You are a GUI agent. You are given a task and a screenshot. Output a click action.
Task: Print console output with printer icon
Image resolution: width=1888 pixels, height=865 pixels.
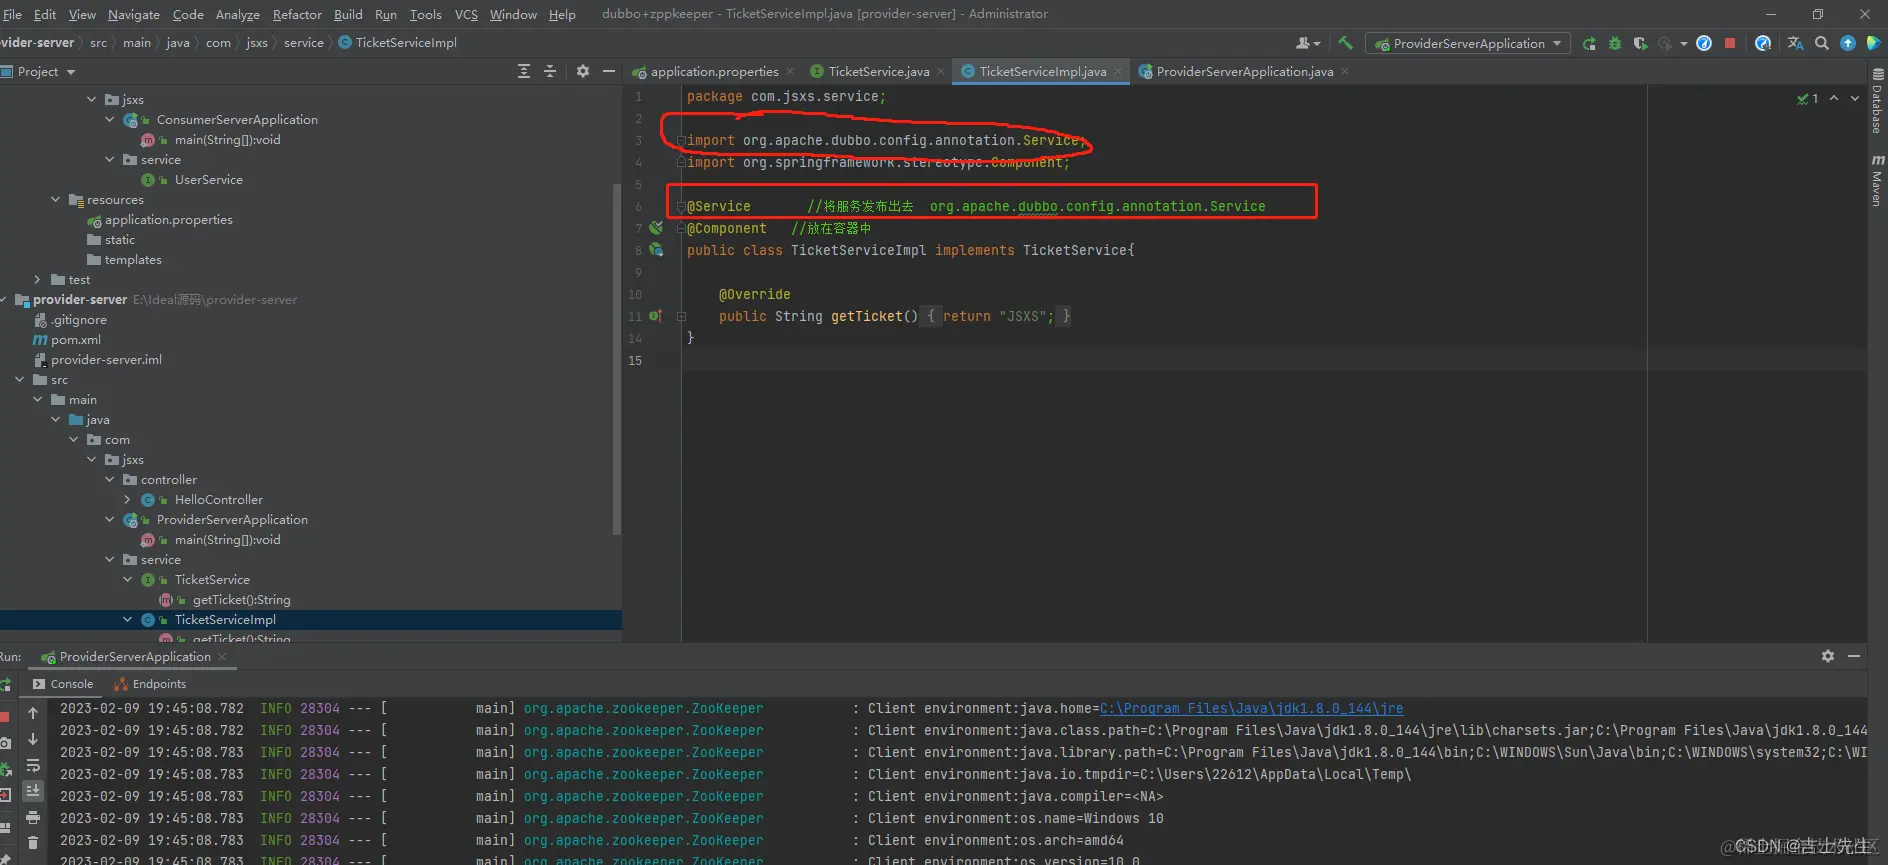point(33,817)
